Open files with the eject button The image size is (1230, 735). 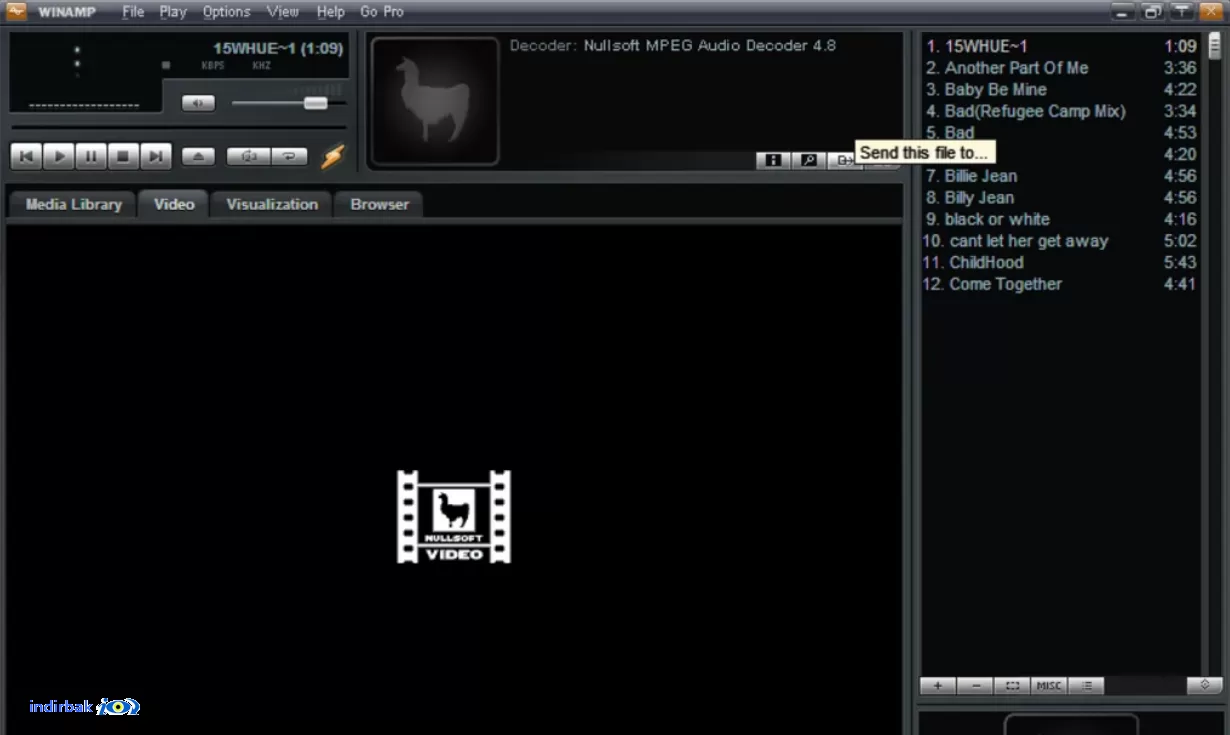(x=198, y=156)
